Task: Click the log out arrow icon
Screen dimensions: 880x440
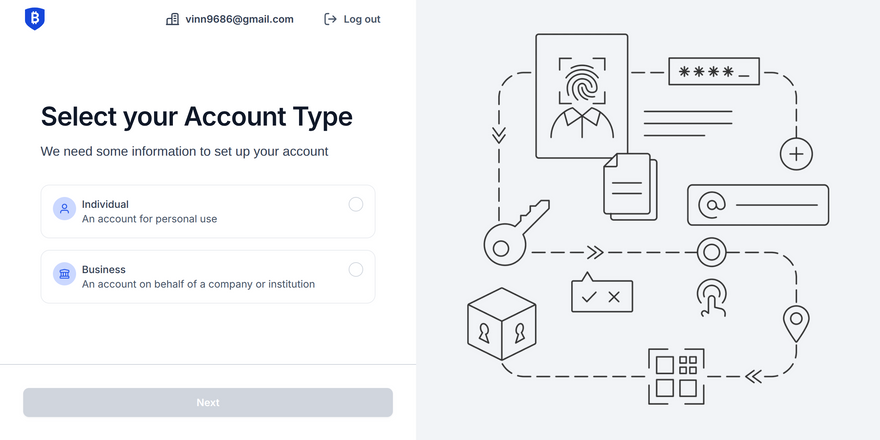Action: (x=330, y=19)
